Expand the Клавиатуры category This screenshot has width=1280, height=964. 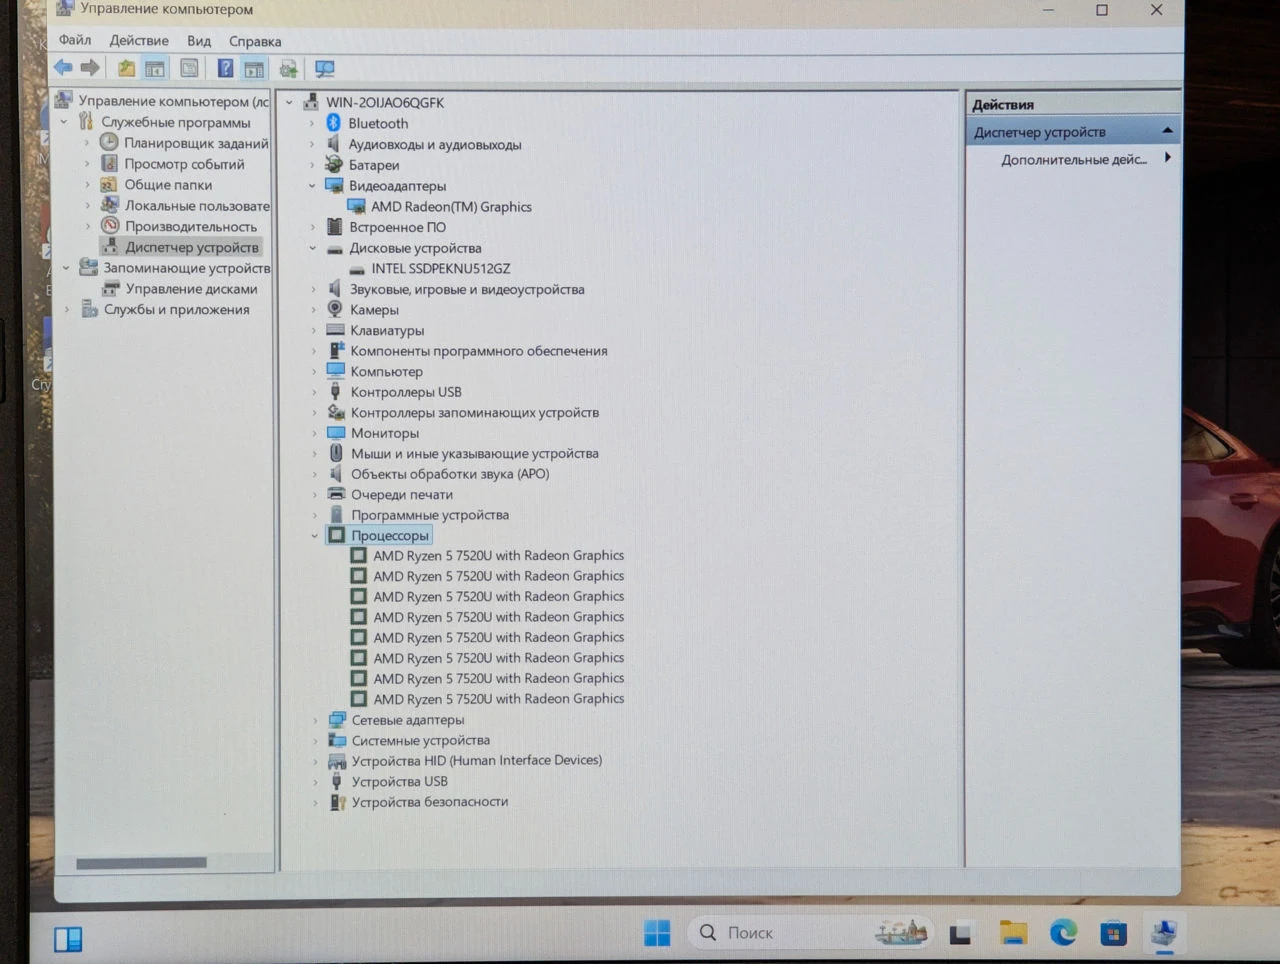pyautogui.click(x=313, y=331)
